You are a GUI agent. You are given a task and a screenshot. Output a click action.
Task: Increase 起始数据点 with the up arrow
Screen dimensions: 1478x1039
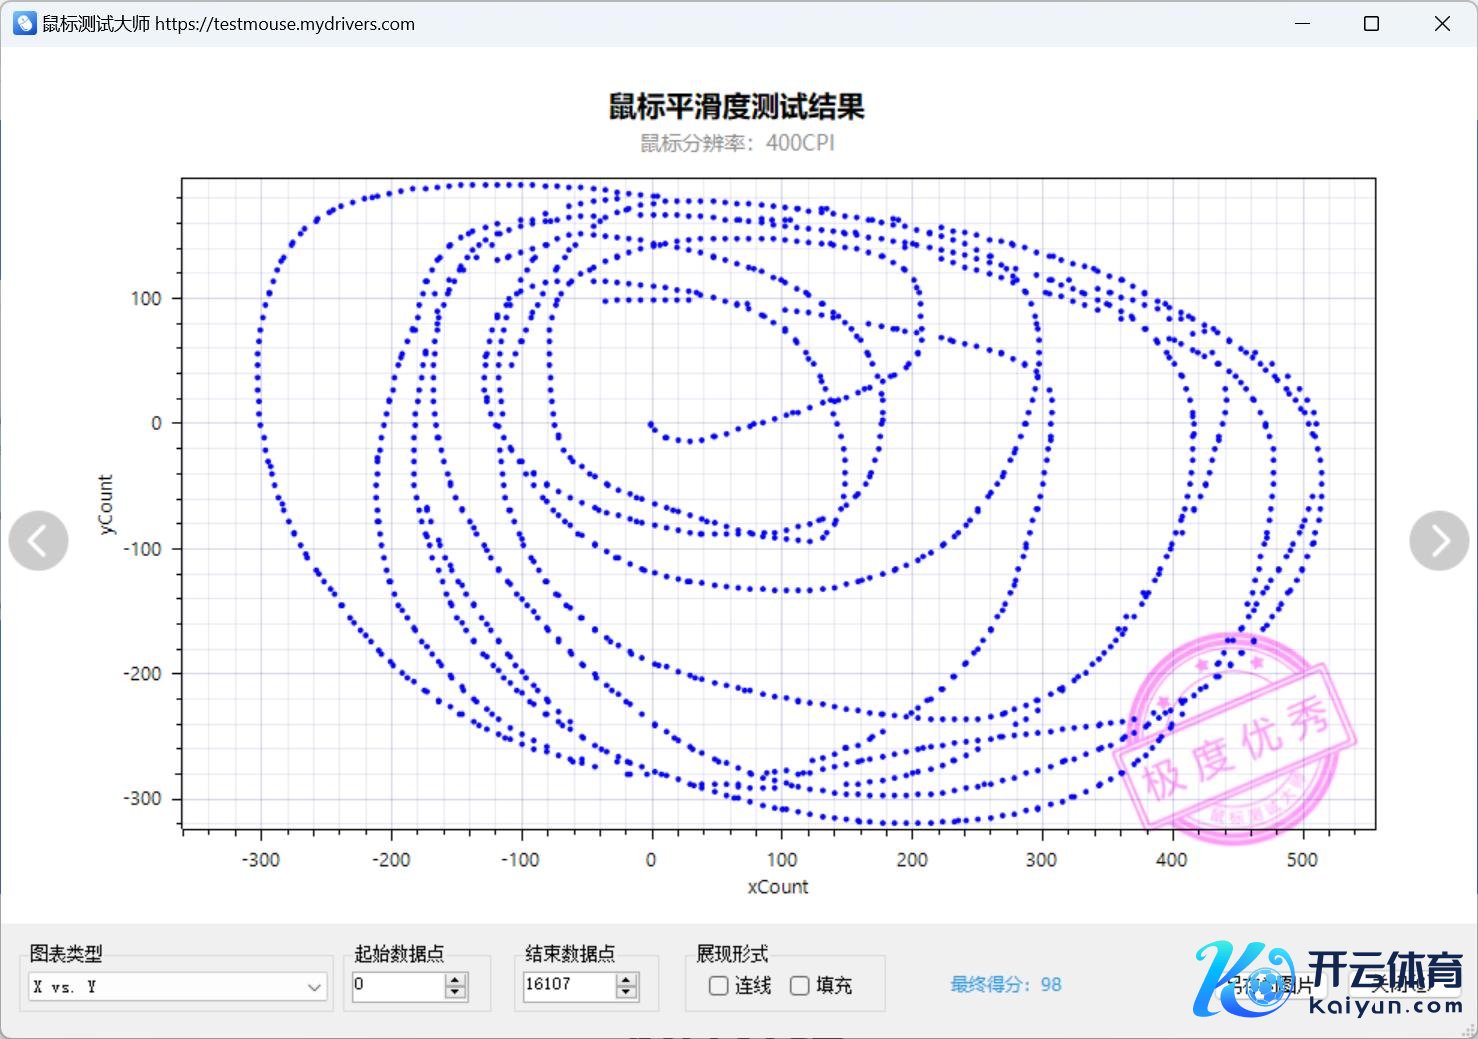456,979
